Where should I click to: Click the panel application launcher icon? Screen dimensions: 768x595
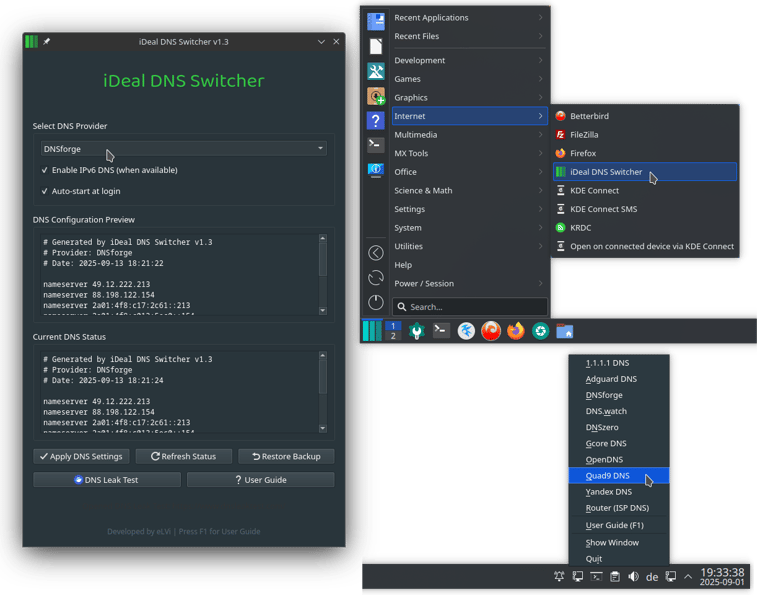372,331
